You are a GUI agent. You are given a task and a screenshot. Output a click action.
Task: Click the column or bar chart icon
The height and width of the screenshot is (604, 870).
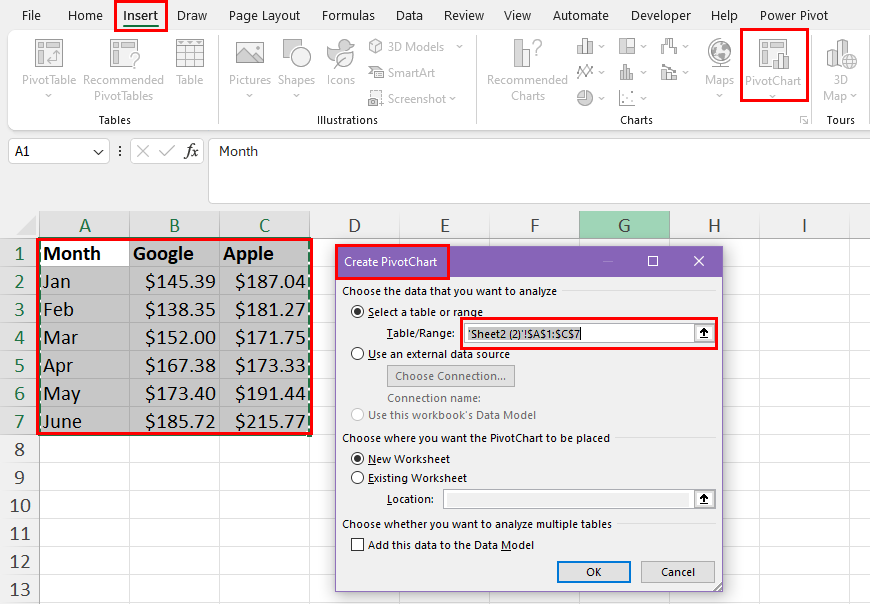tap(585, 46)
